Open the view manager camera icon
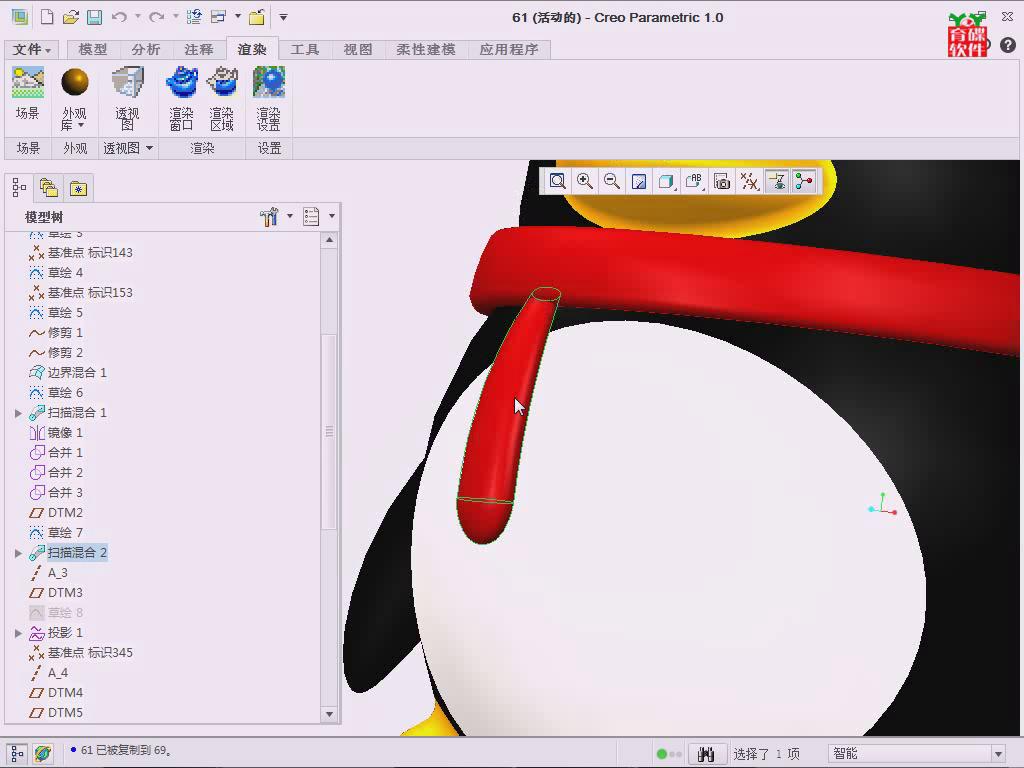 tap(722, 181)
